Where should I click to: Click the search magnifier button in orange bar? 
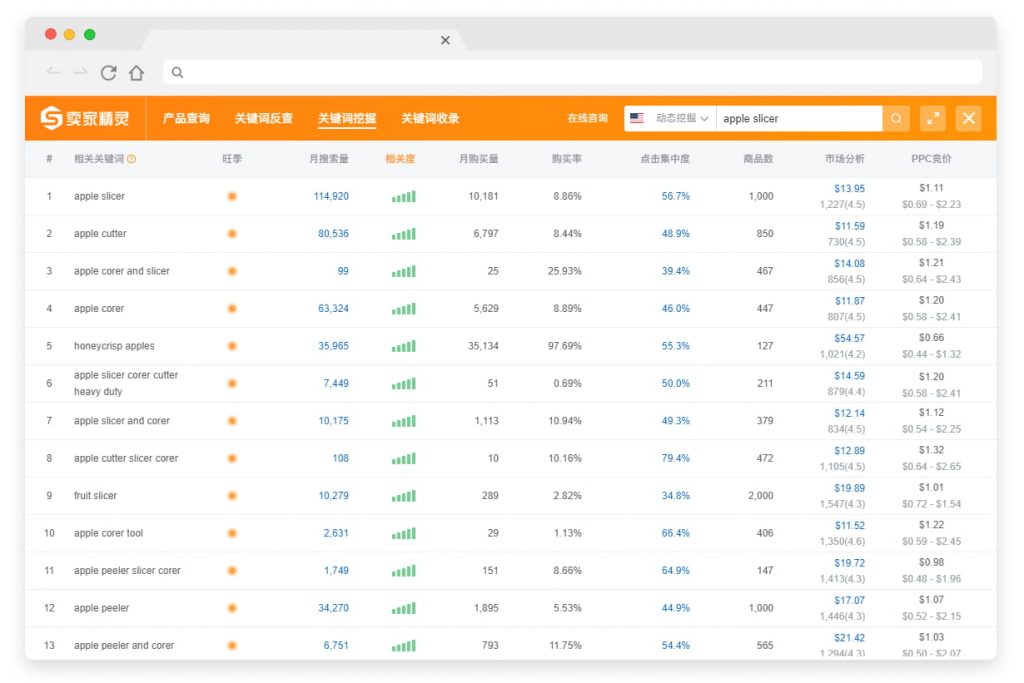pyautogui.click(x=896, y=118)
